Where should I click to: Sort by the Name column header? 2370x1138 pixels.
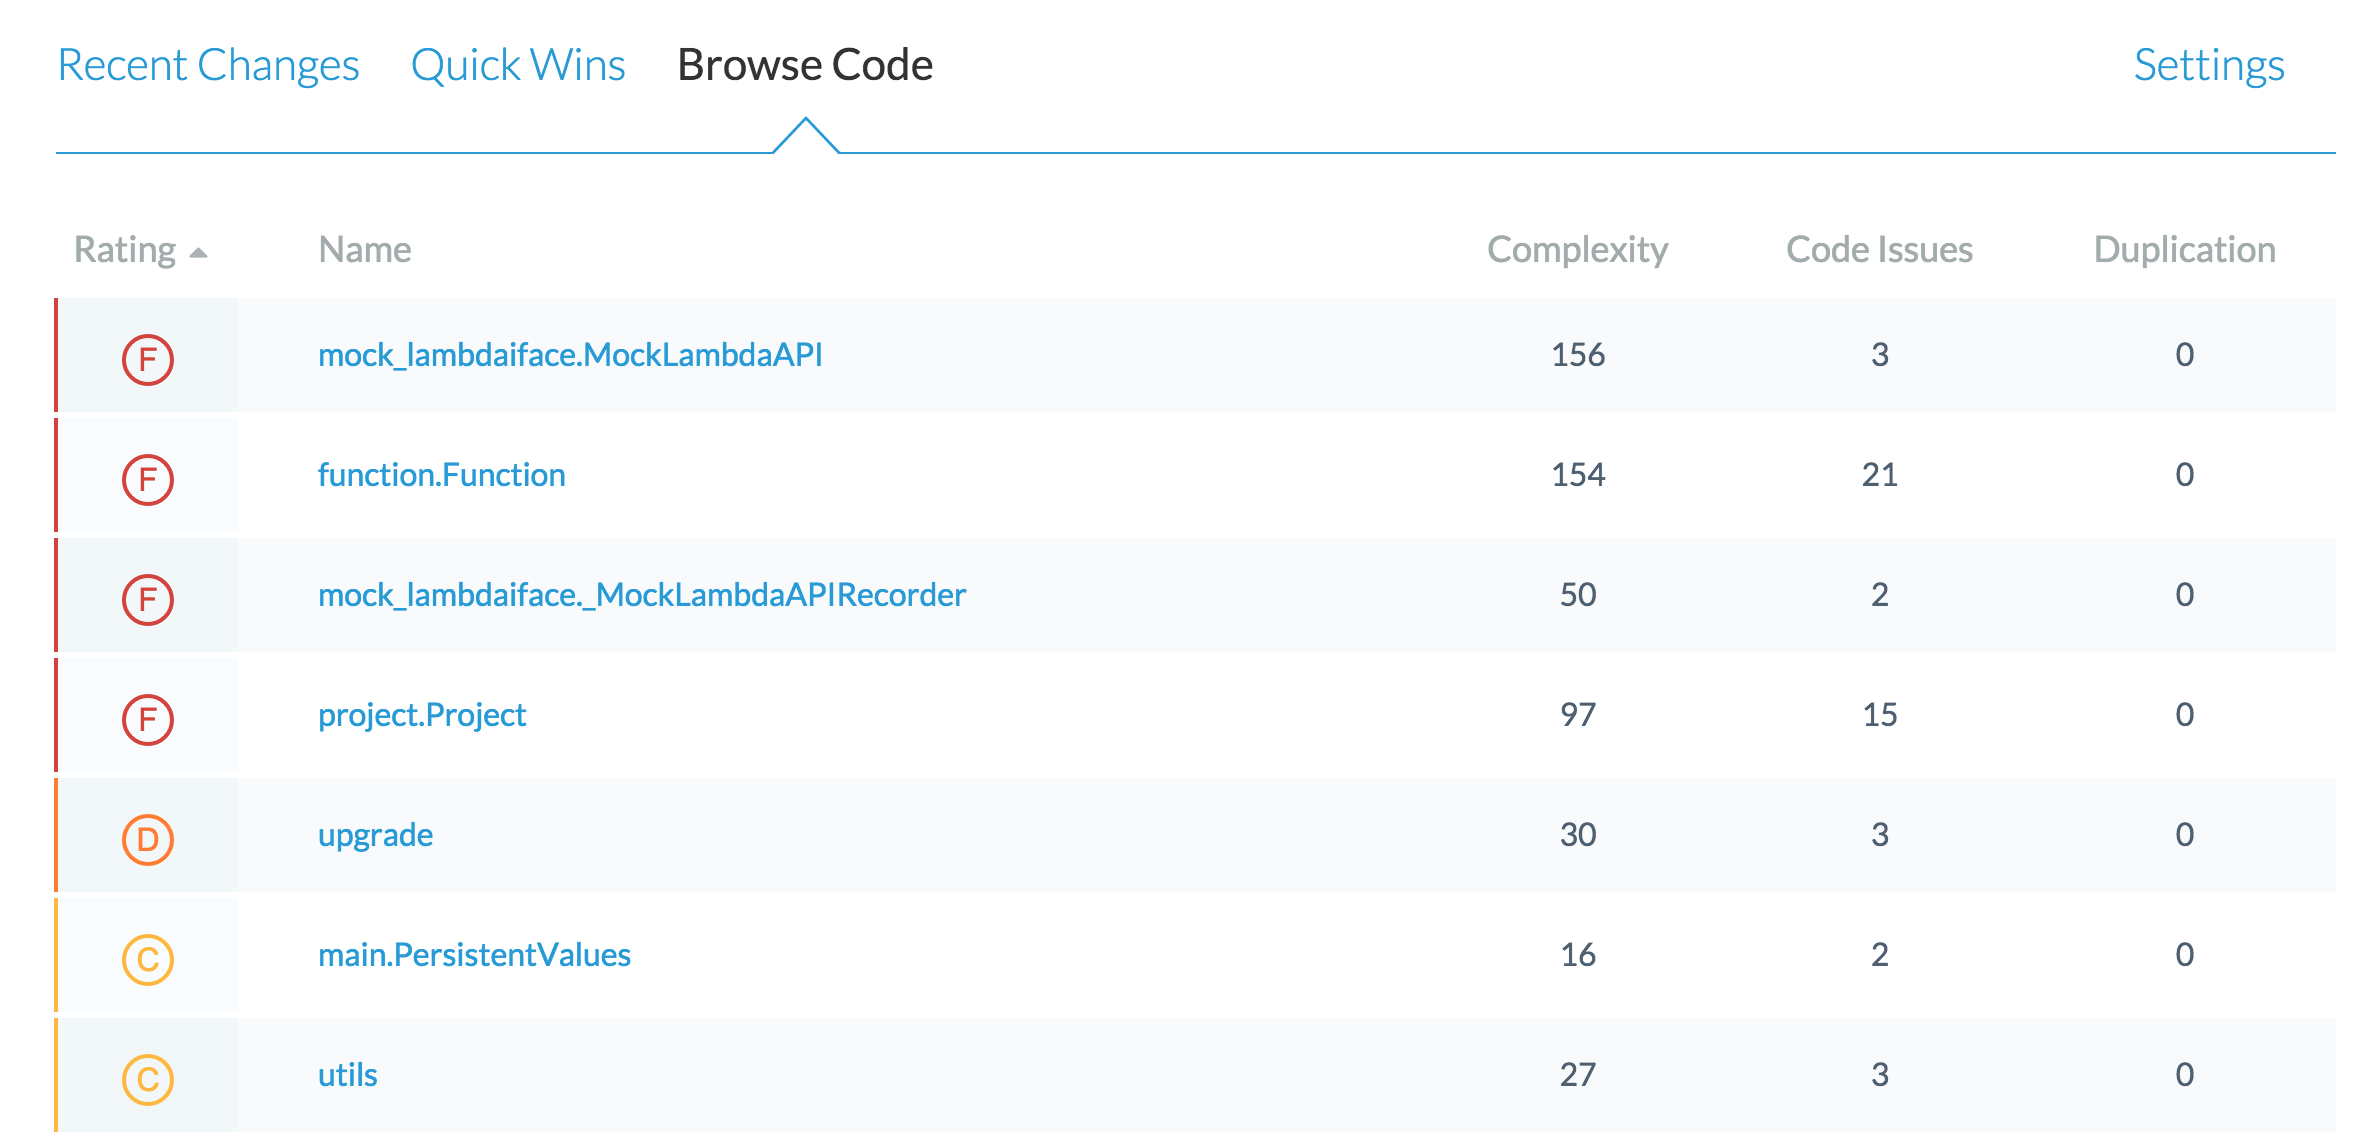point(364,250)
